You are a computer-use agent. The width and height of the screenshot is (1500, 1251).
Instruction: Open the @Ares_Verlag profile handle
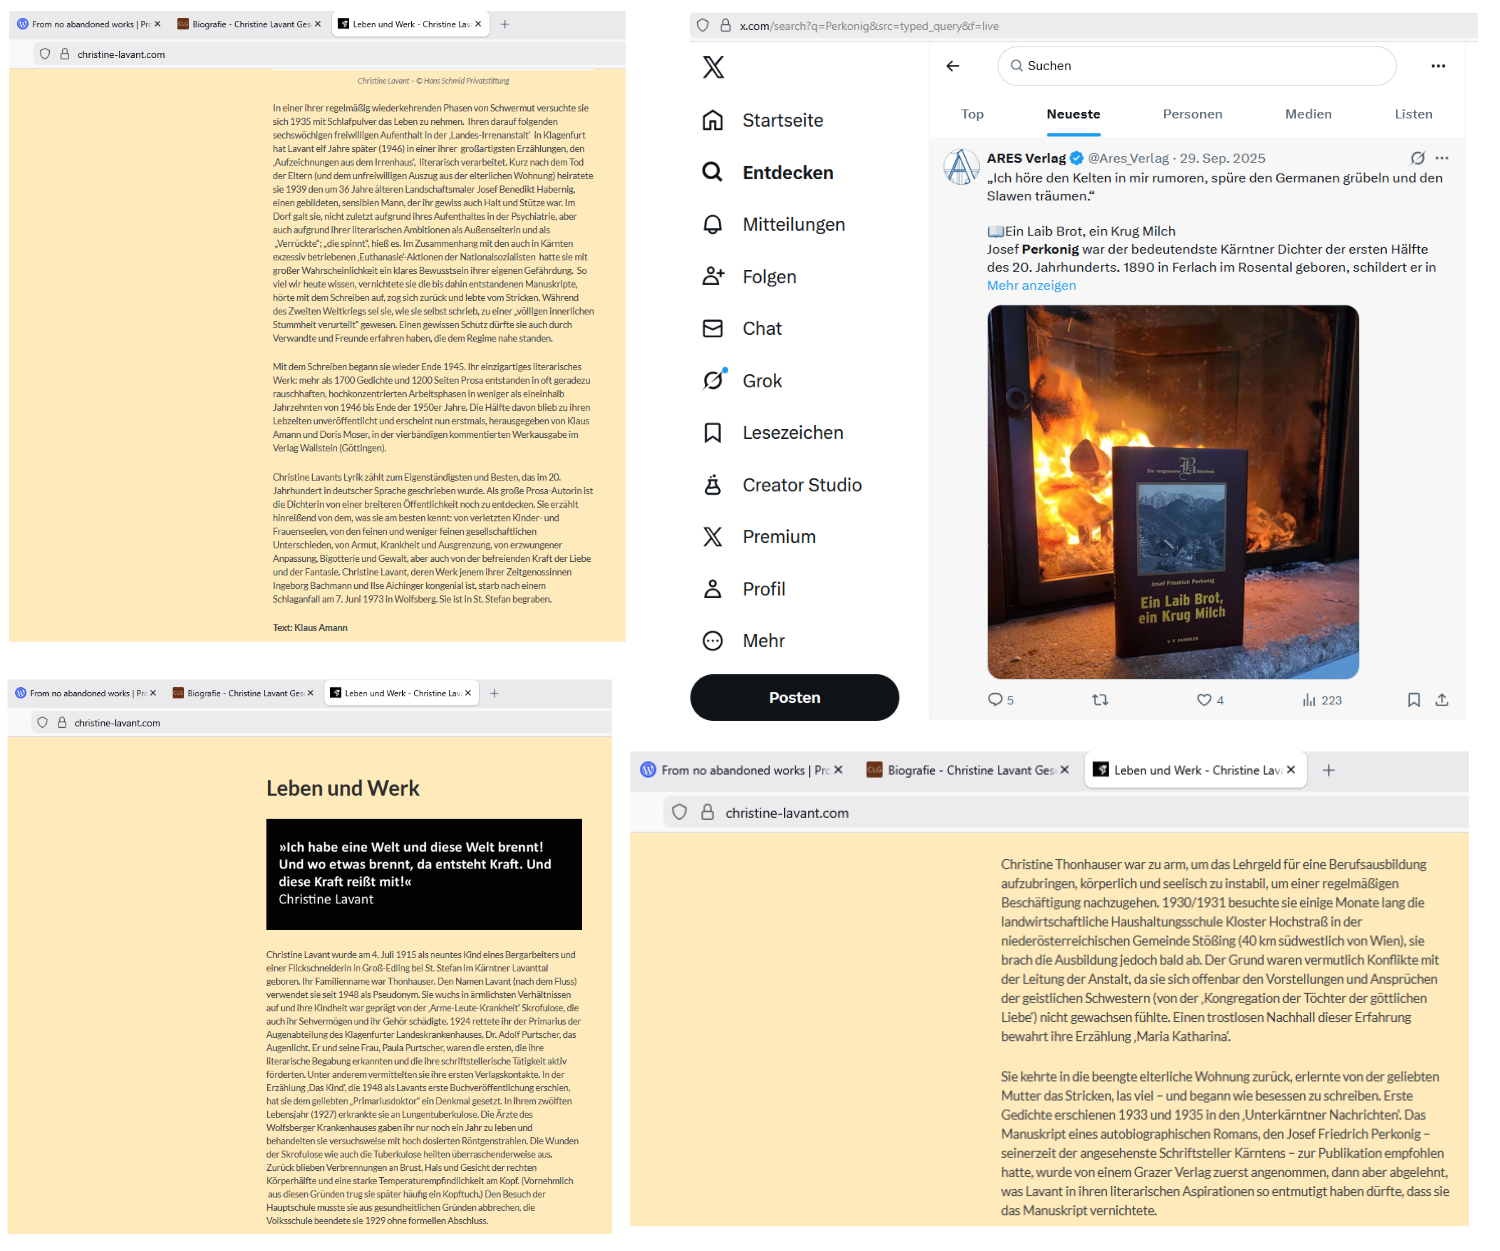(1128, 158)
